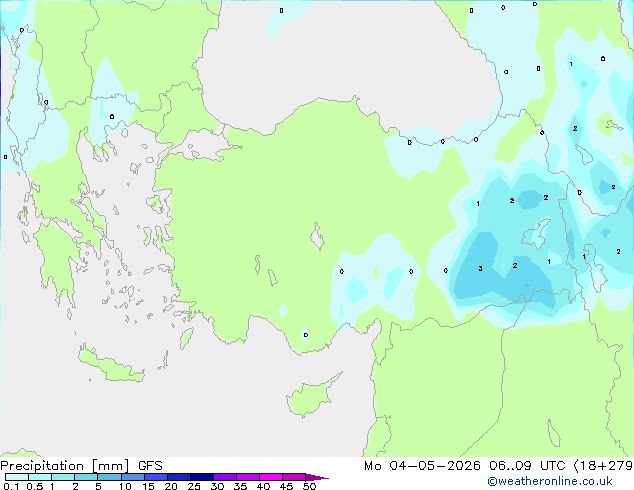Select the legend swatch between 0.1 and 0.5
This screenshot has height=490, width=634.
point(17,477)
